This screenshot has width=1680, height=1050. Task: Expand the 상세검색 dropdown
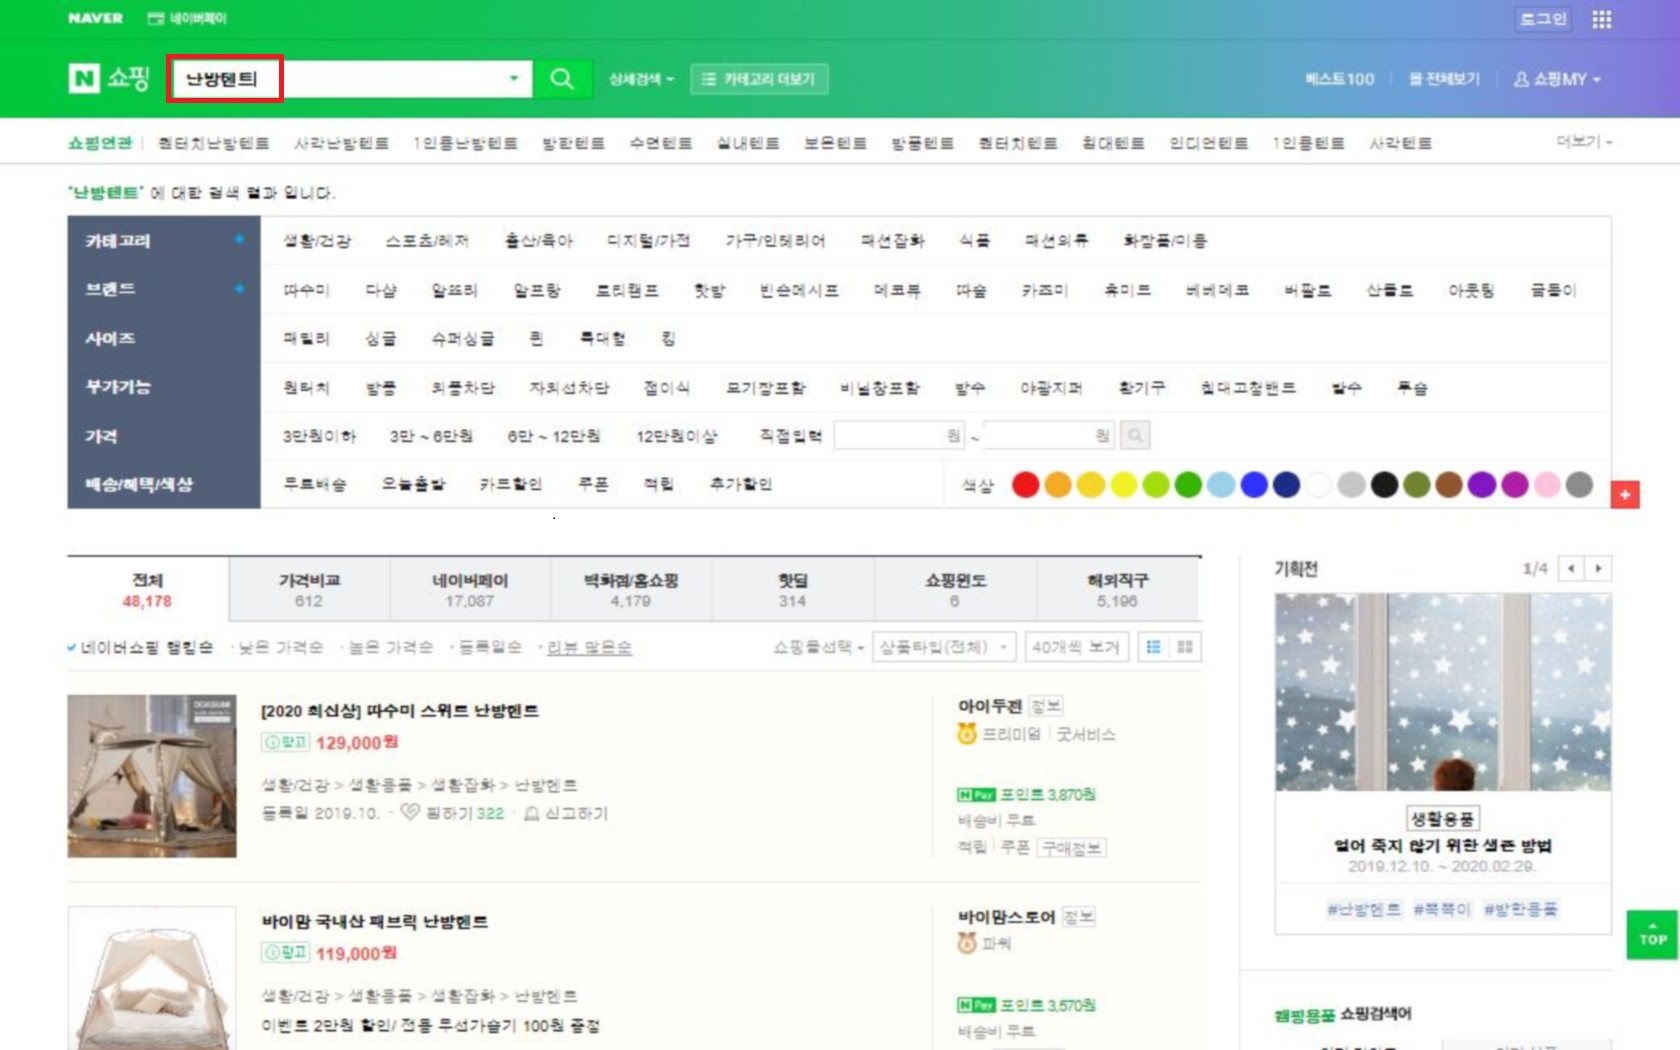pos(641,79)
